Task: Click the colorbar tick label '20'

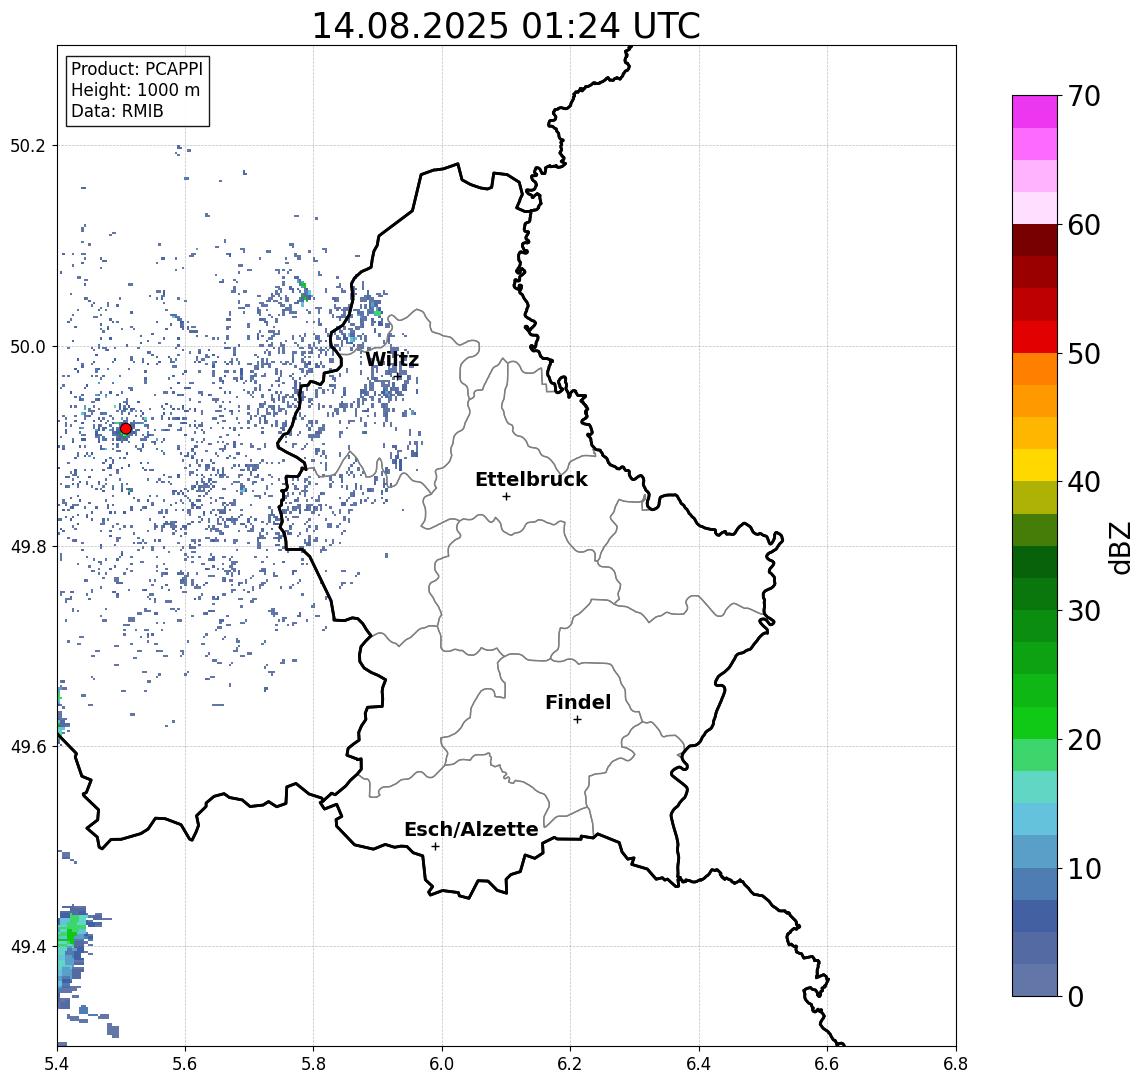Action: (1084, 739)
